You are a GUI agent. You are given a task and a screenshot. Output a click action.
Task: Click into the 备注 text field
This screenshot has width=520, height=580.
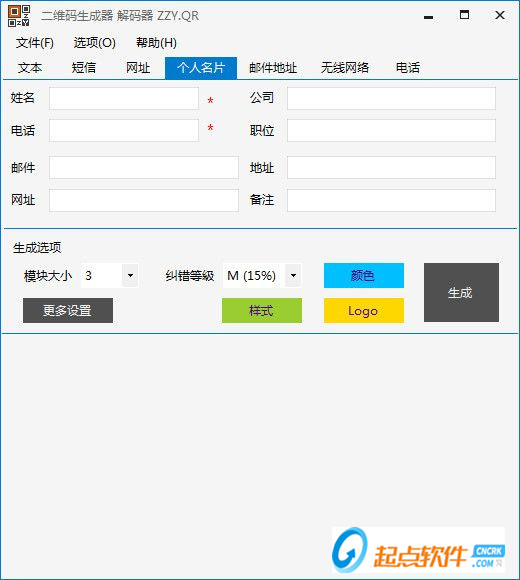pyautogui.click(x=391, y=200)
